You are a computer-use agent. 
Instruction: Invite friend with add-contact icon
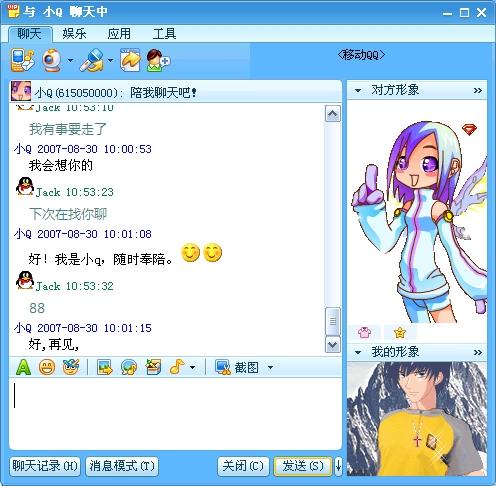(x=158, y=60)
